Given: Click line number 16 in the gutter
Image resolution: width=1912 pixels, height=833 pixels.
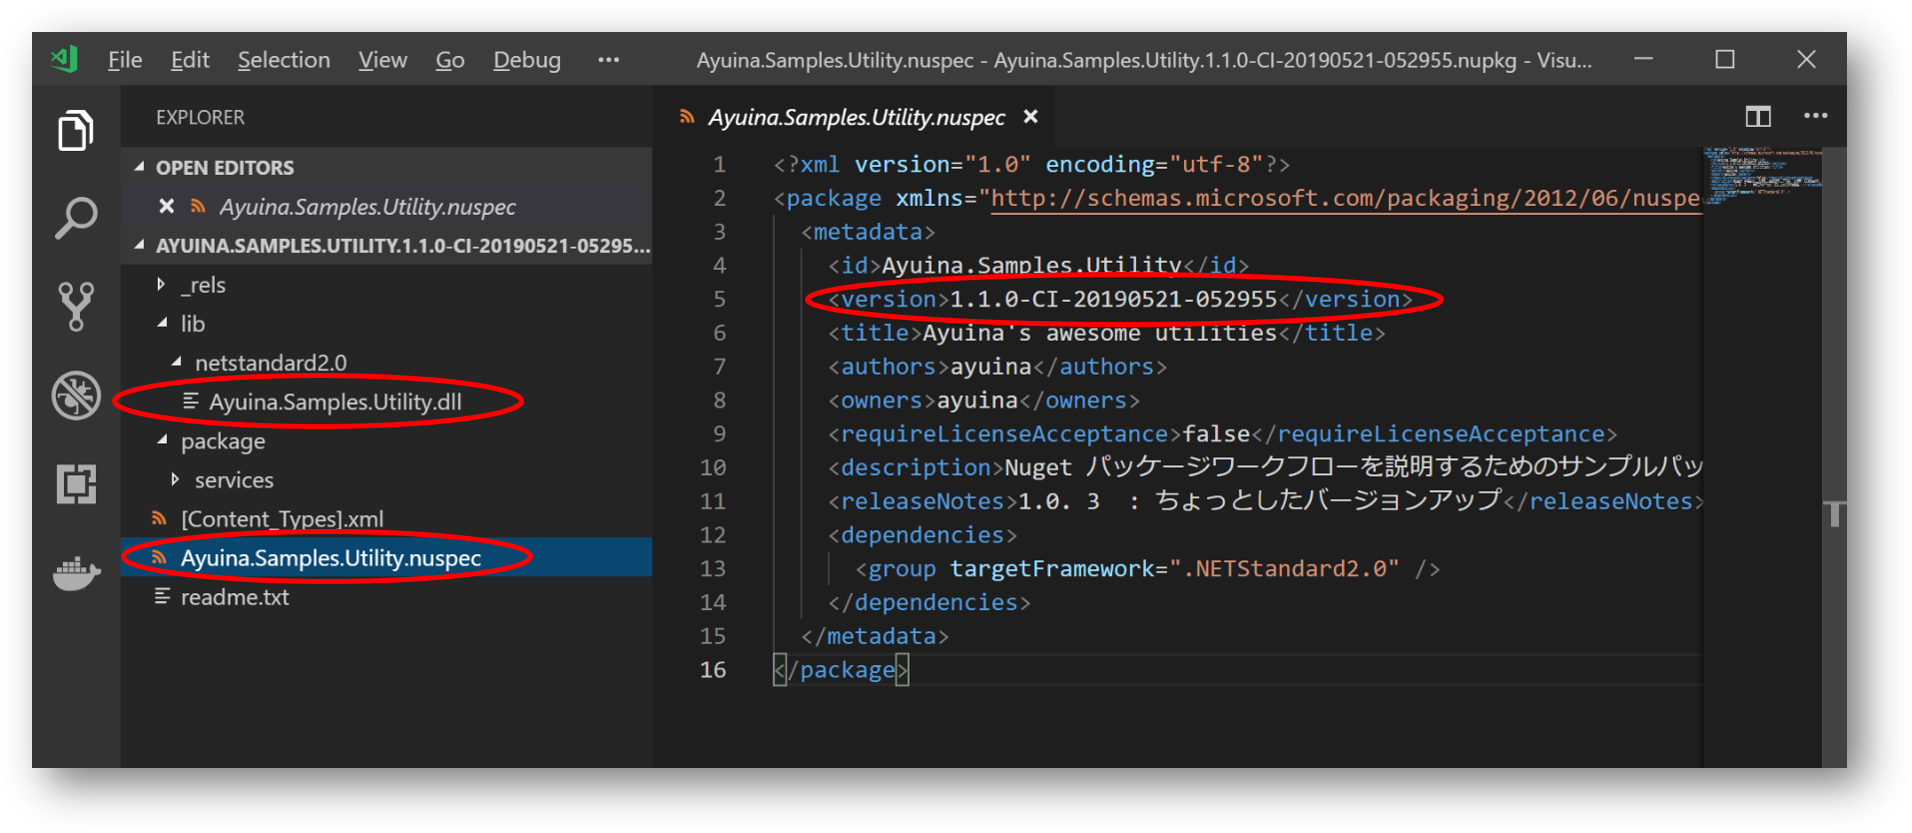Looking at the screenshot, I should point(713,670).
